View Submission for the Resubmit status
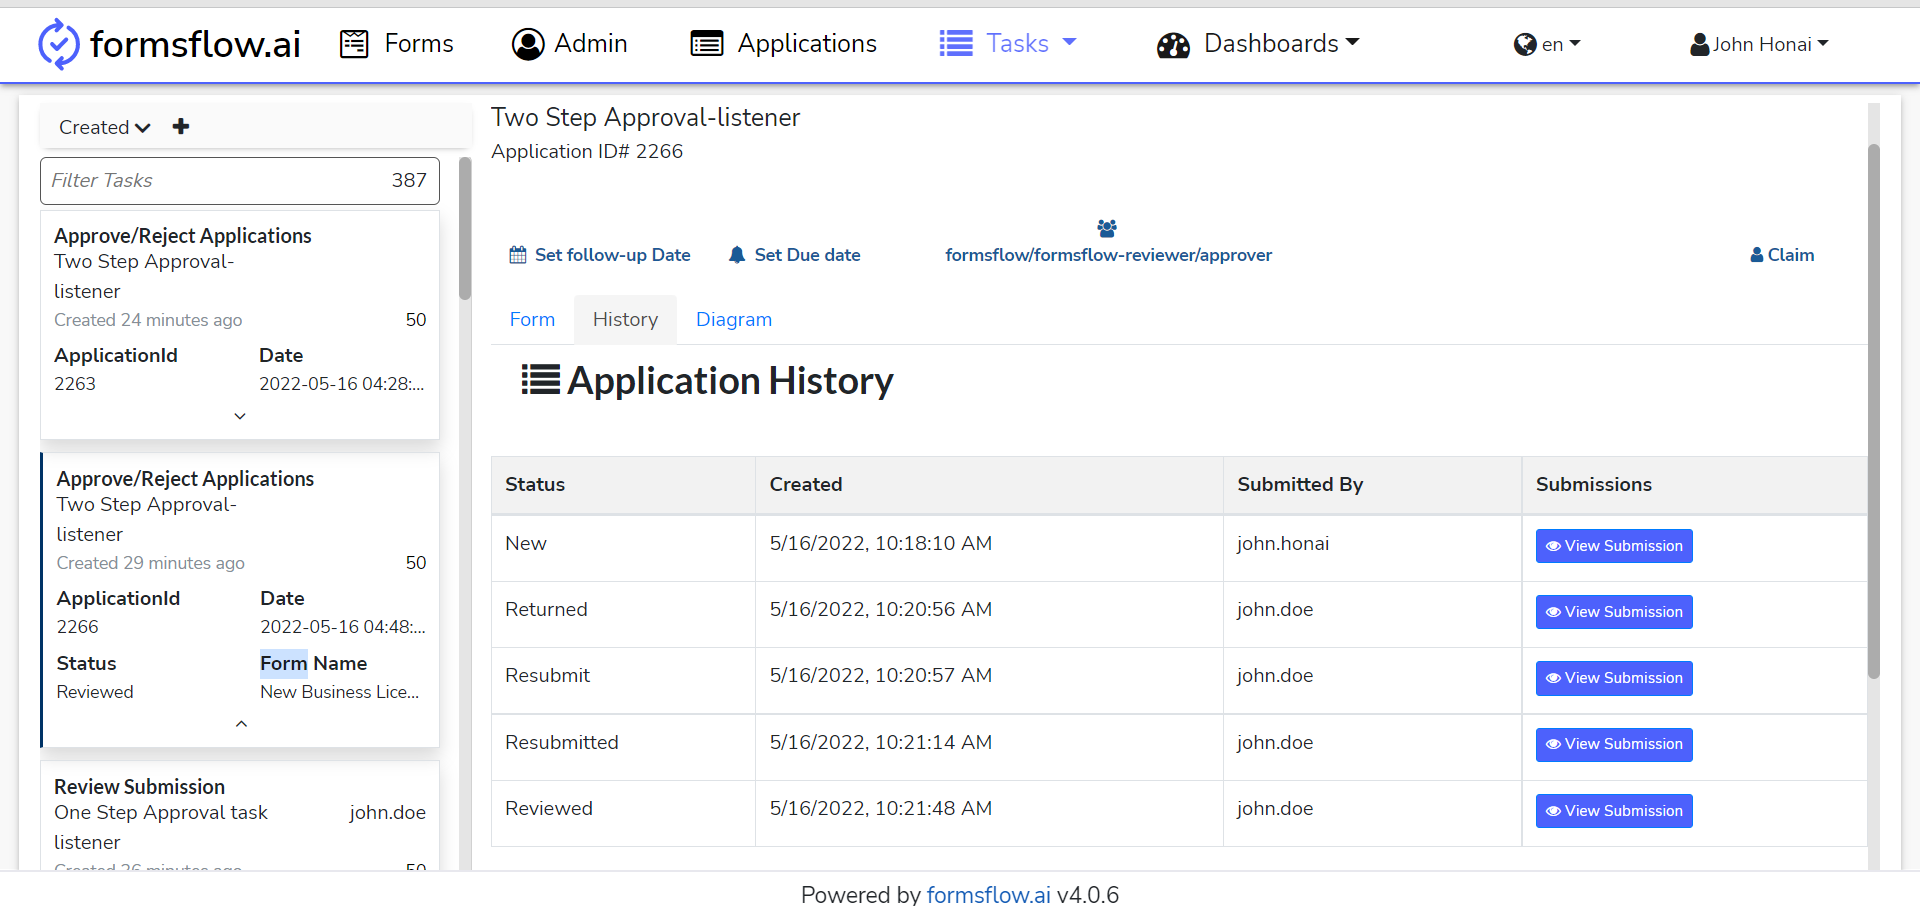This screenshot has height=906, width=1920. 1614,678
